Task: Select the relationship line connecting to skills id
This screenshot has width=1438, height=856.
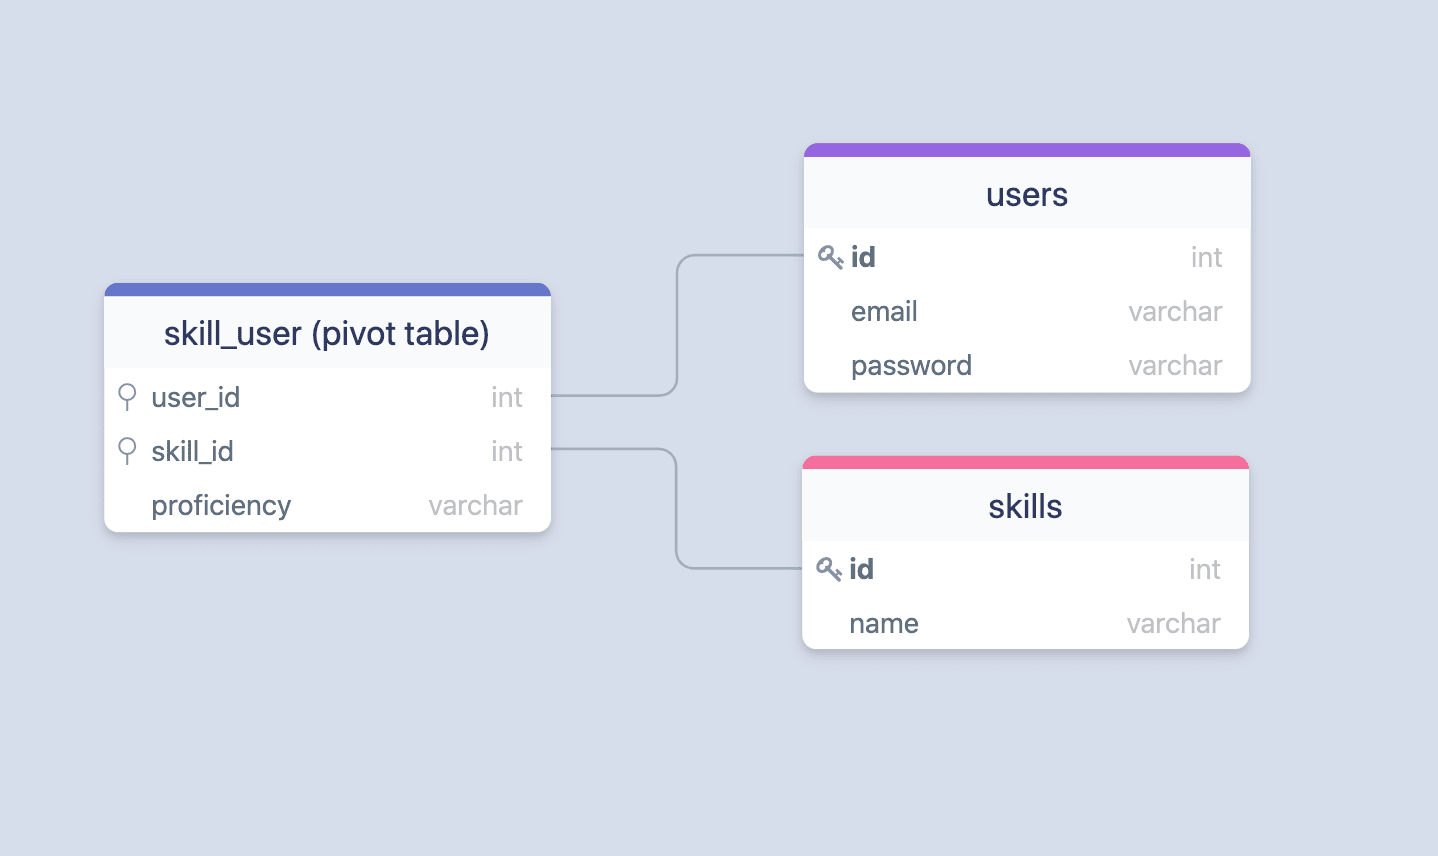Action: 677,510
